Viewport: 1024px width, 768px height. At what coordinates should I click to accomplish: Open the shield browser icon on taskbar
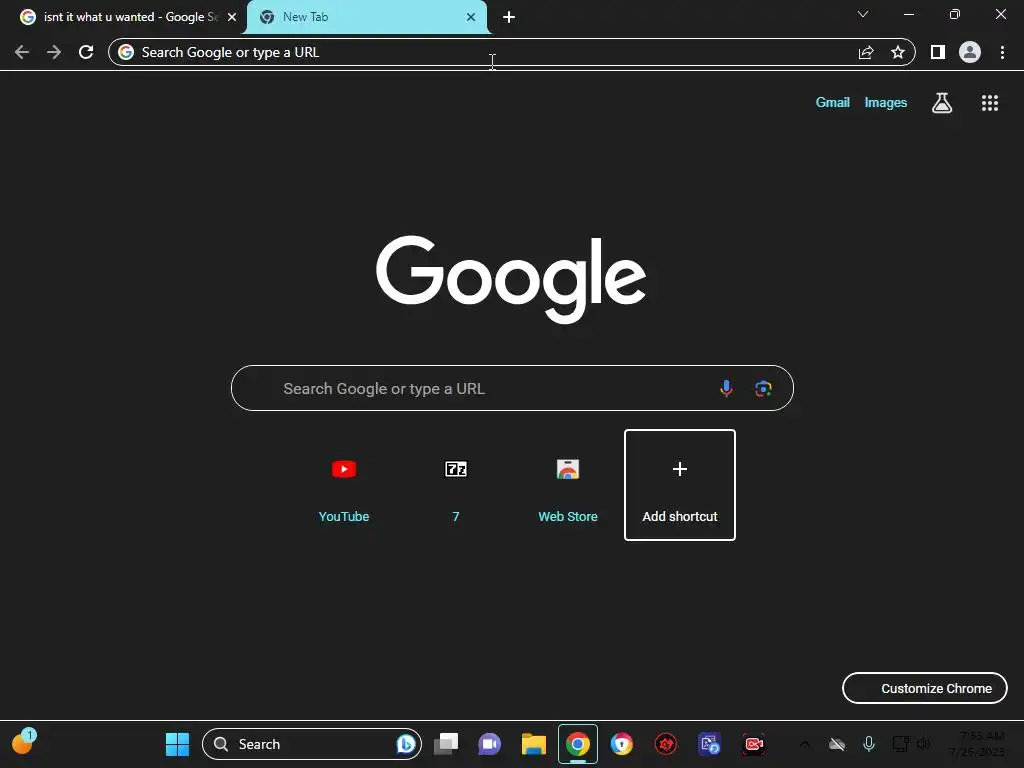coord(622,744)
